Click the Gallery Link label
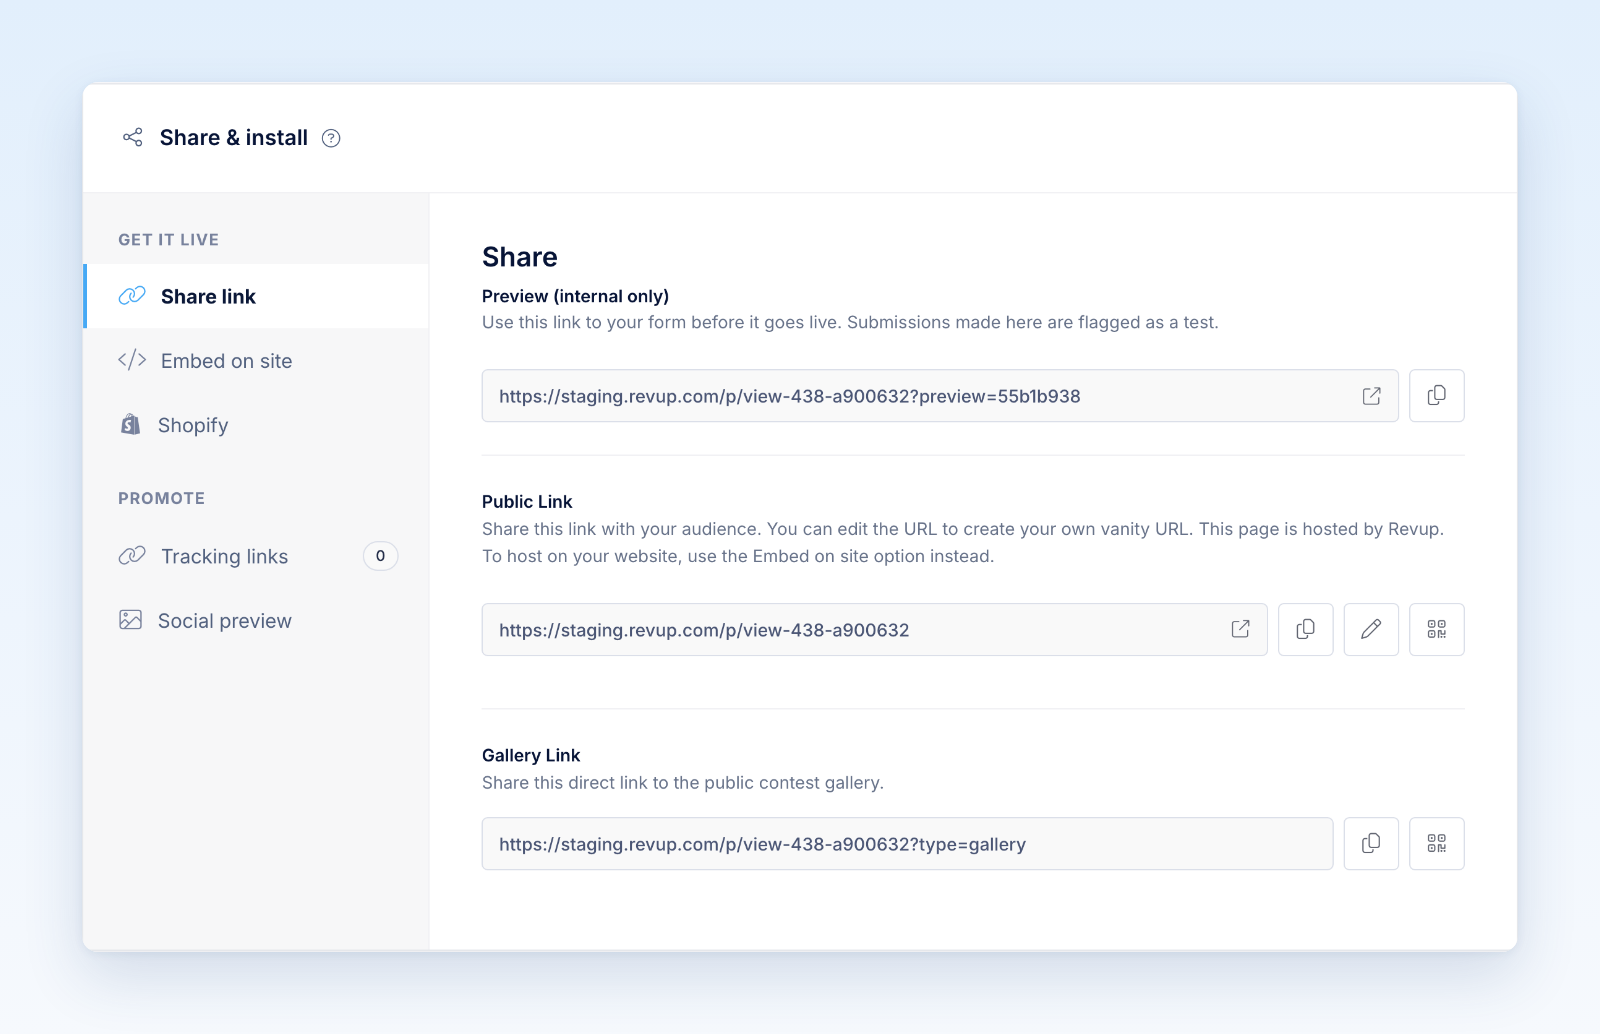1600x1034 pixels. tap(531, 755)
